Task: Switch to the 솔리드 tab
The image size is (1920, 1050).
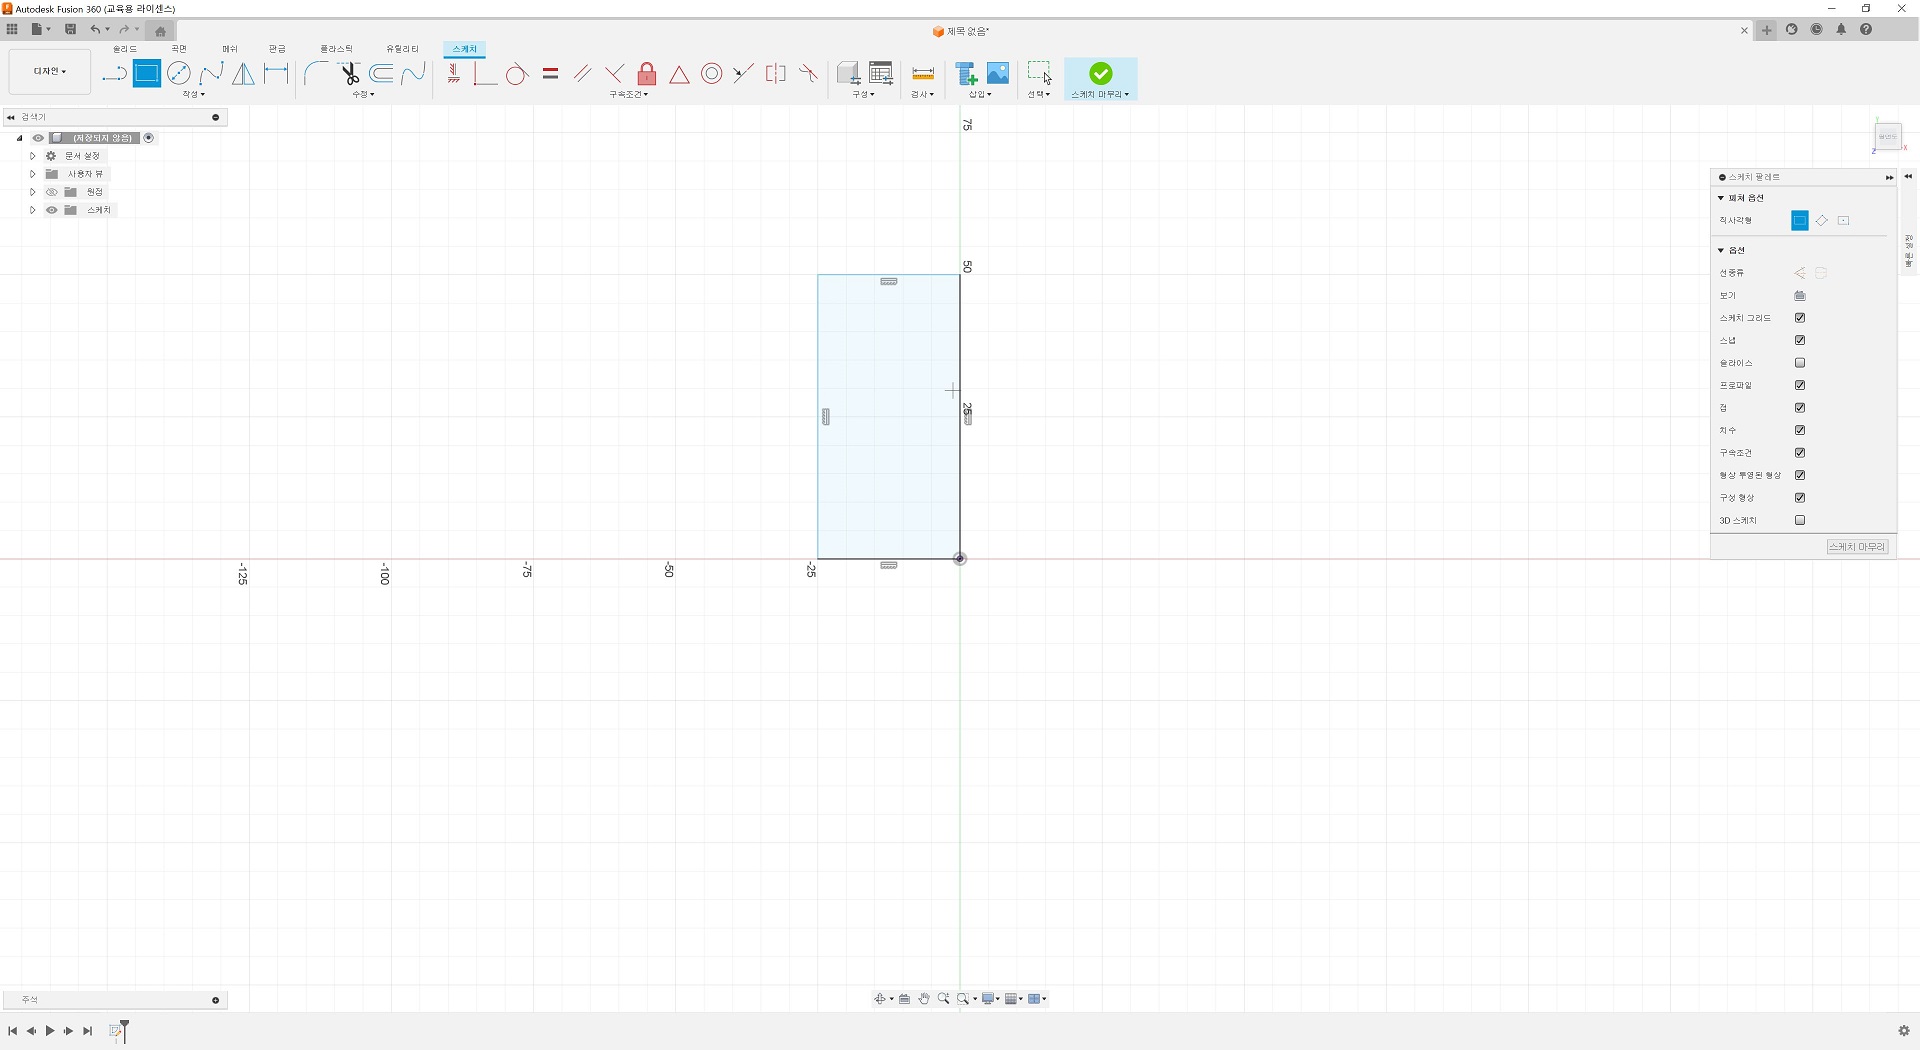Action: coord(125,49)
